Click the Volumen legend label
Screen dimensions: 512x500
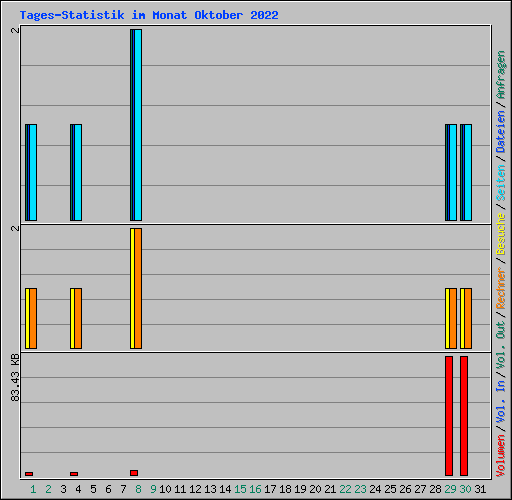pos(501,456)
